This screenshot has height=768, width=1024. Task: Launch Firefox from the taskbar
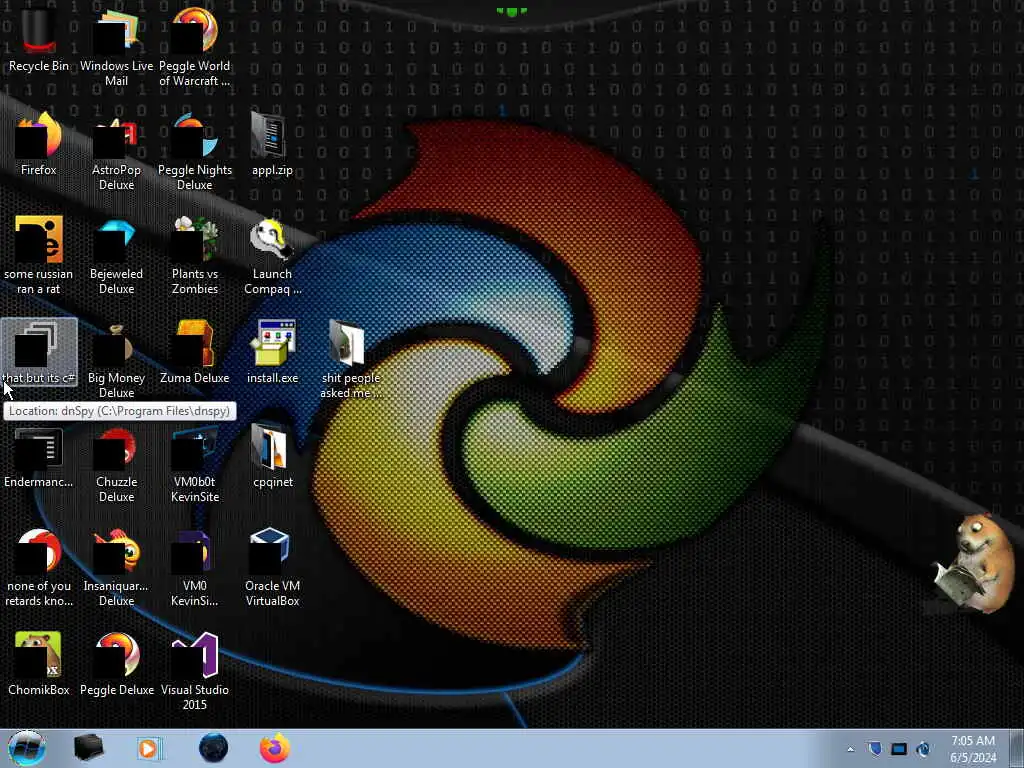tap(275, 748)
